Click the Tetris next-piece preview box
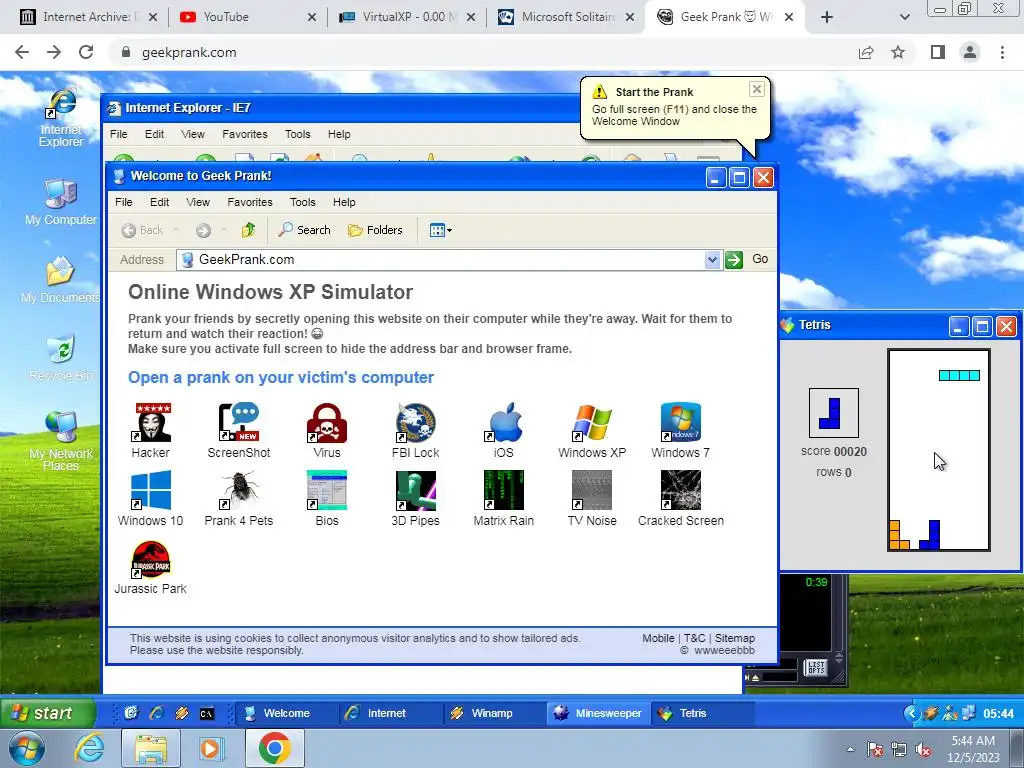This screenshot has height=768, width=1024. (833, 413)
